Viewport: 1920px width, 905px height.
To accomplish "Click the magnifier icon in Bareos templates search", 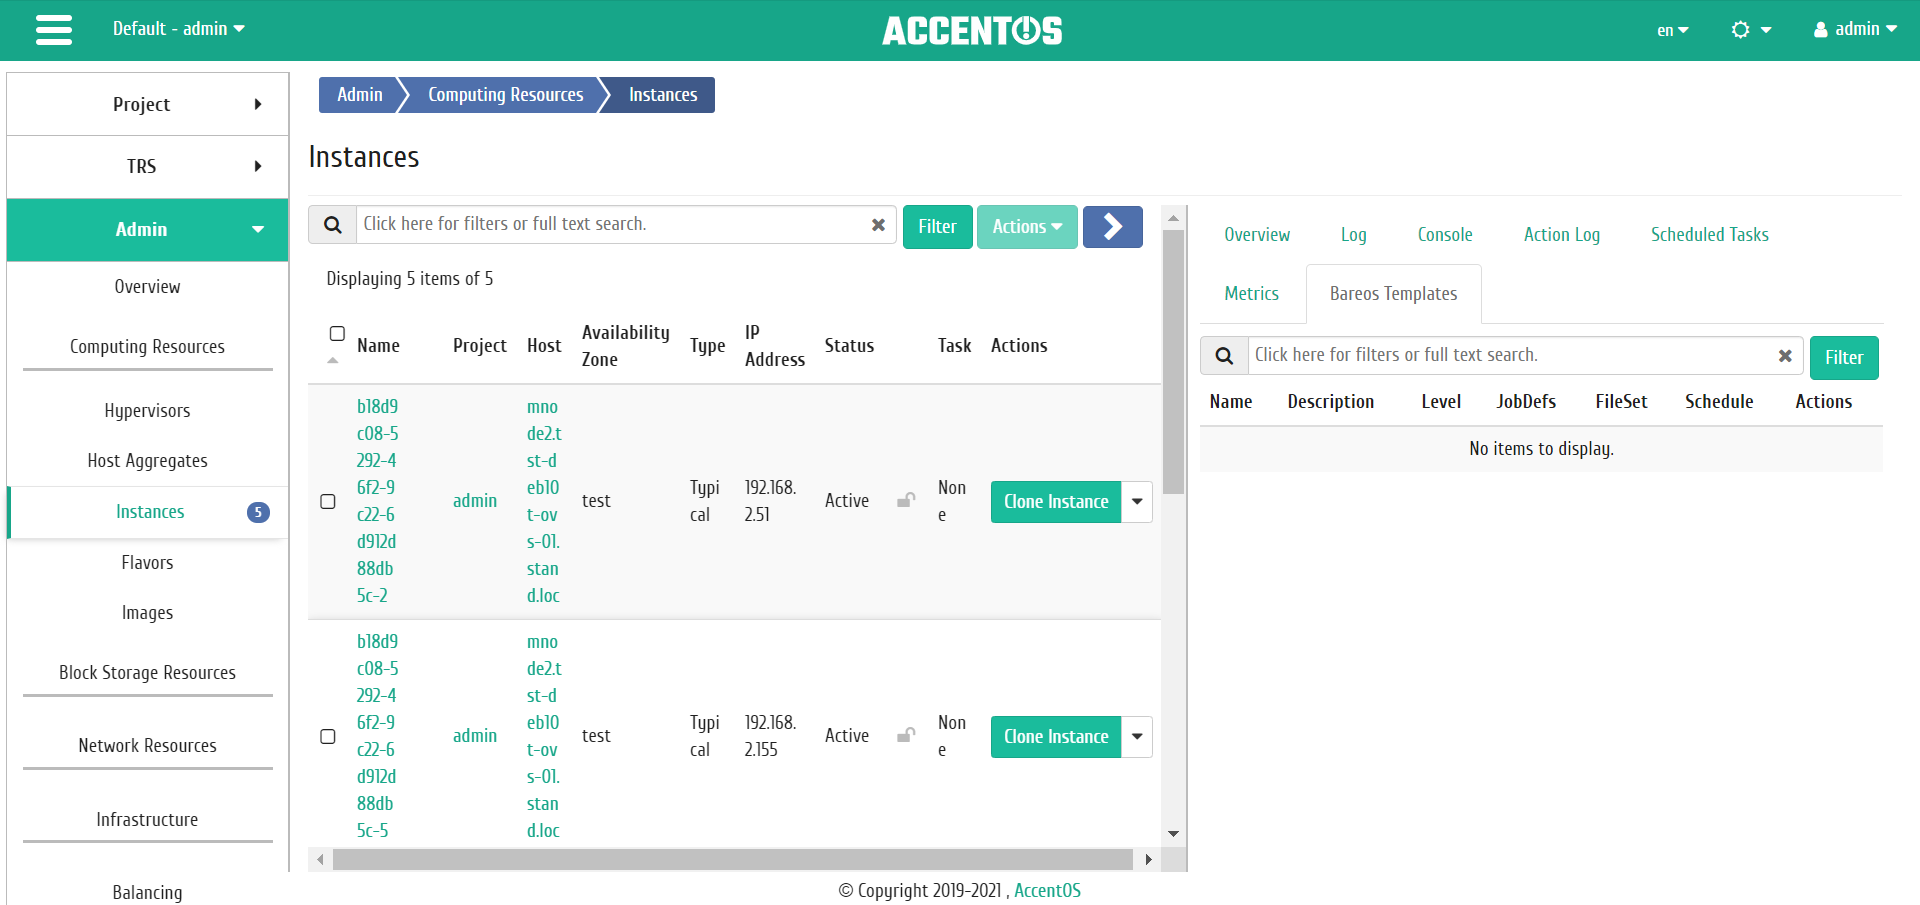I will coord(1224,356).
